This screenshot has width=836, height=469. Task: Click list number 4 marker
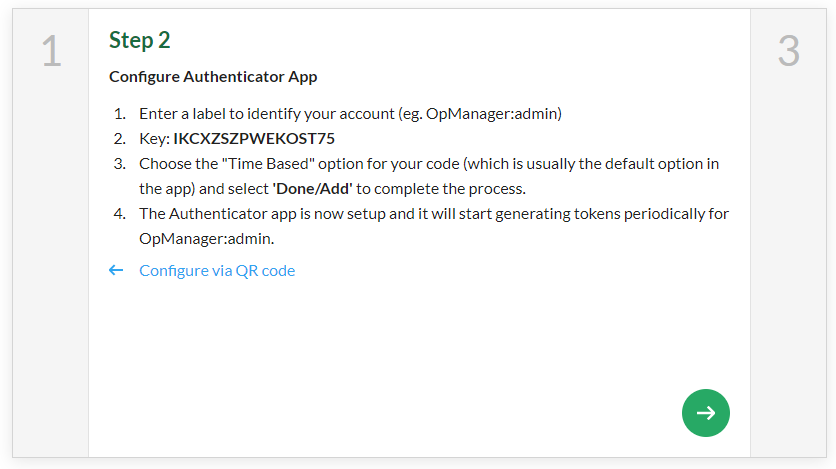119,214
